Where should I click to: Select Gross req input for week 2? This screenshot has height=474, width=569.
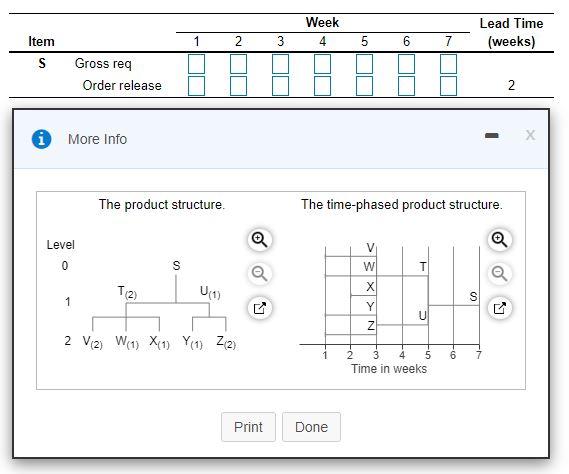[238, 64]
